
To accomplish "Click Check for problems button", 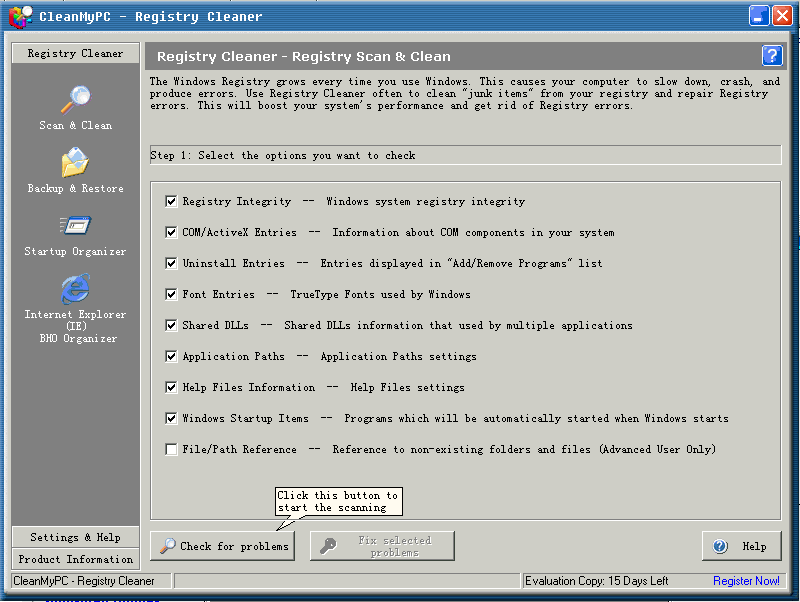I will coord(222,546).
